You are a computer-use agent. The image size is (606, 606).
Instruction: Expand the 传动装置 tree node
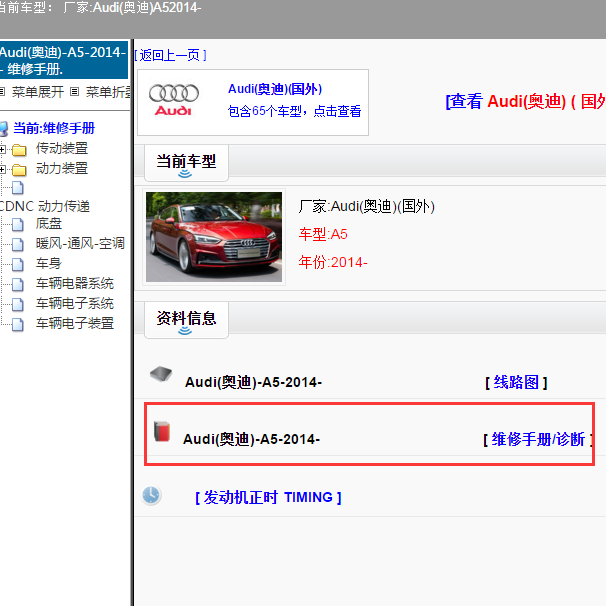tap(2, 149)
